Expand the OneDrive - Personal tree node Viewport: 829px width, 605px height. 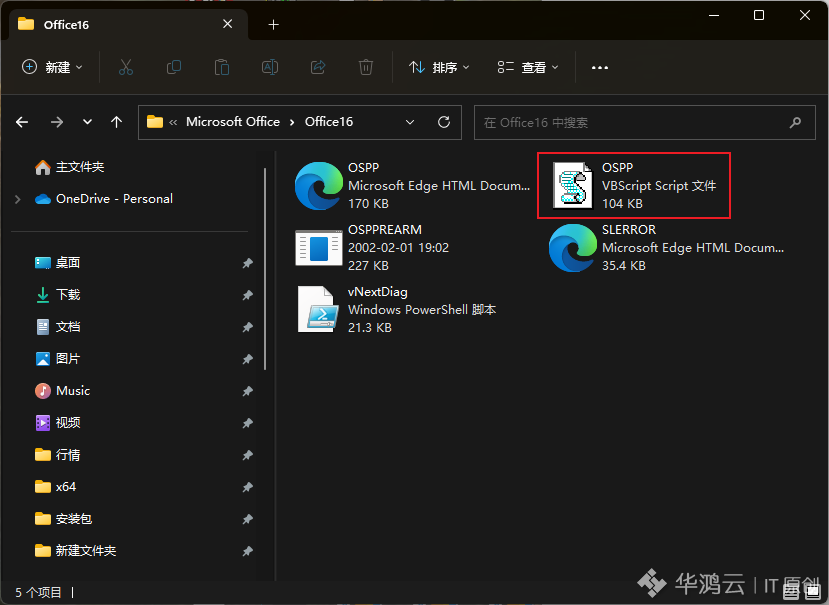(x=17, y=199)
